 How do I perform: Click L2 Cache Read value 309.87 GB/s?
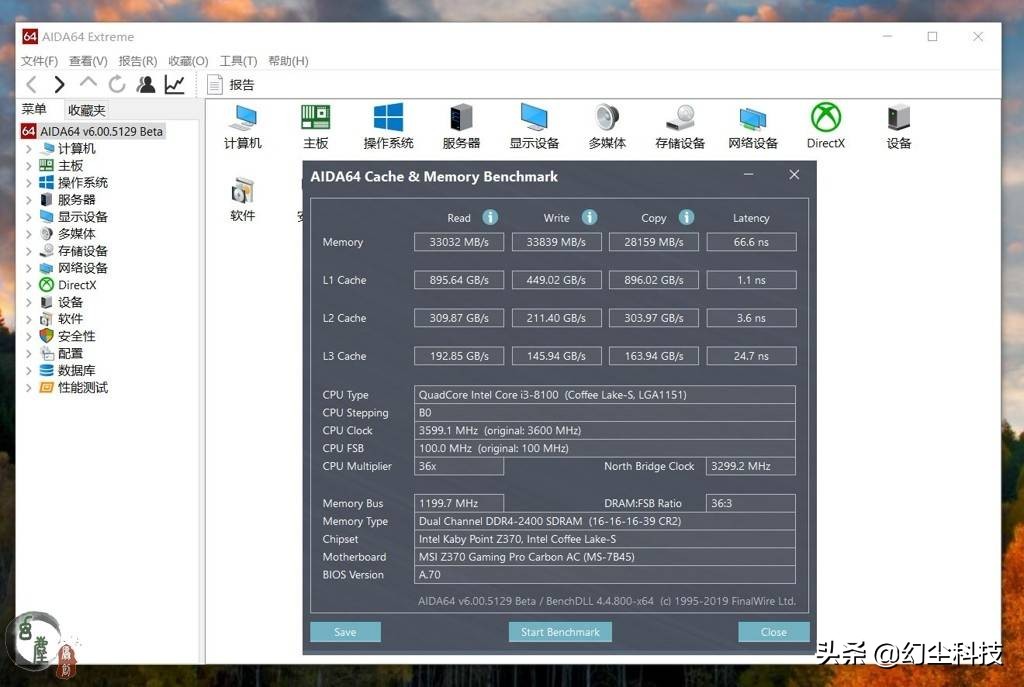coord(459,318)
